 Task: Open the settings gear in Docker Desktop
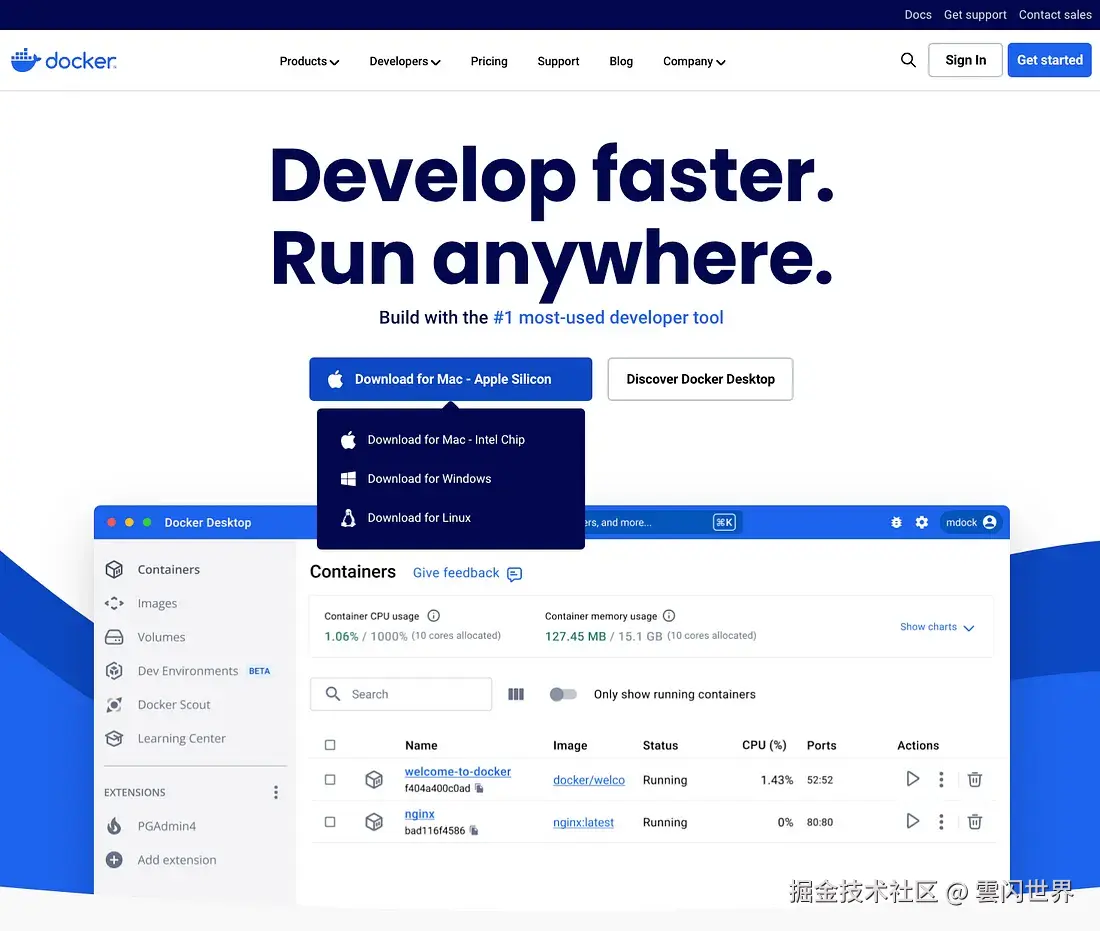[922, 522]
